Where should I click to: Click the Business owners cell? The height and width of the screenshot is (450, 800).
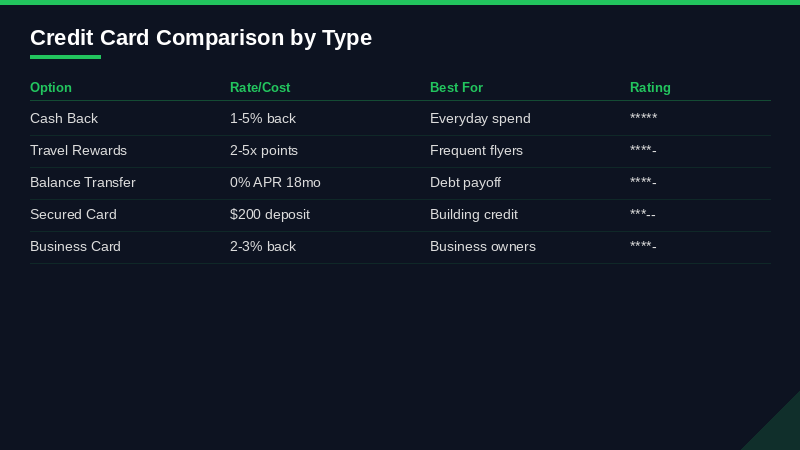point(483,247)
